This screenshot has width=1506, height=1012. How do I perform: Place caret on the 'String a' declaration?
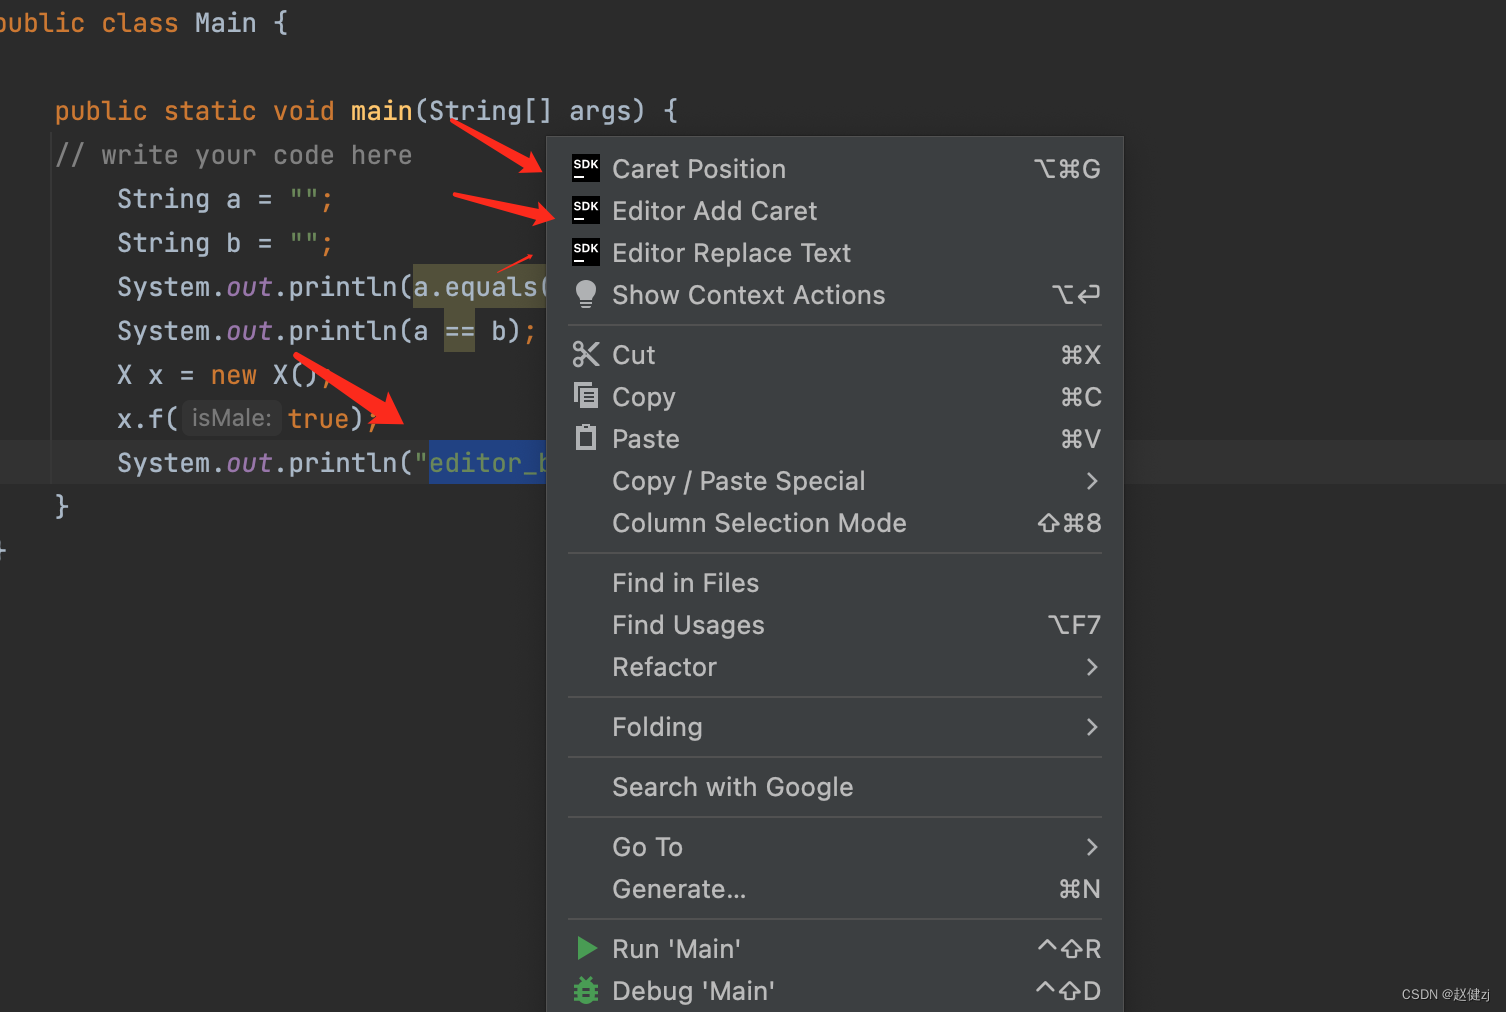tap(224, 199)
